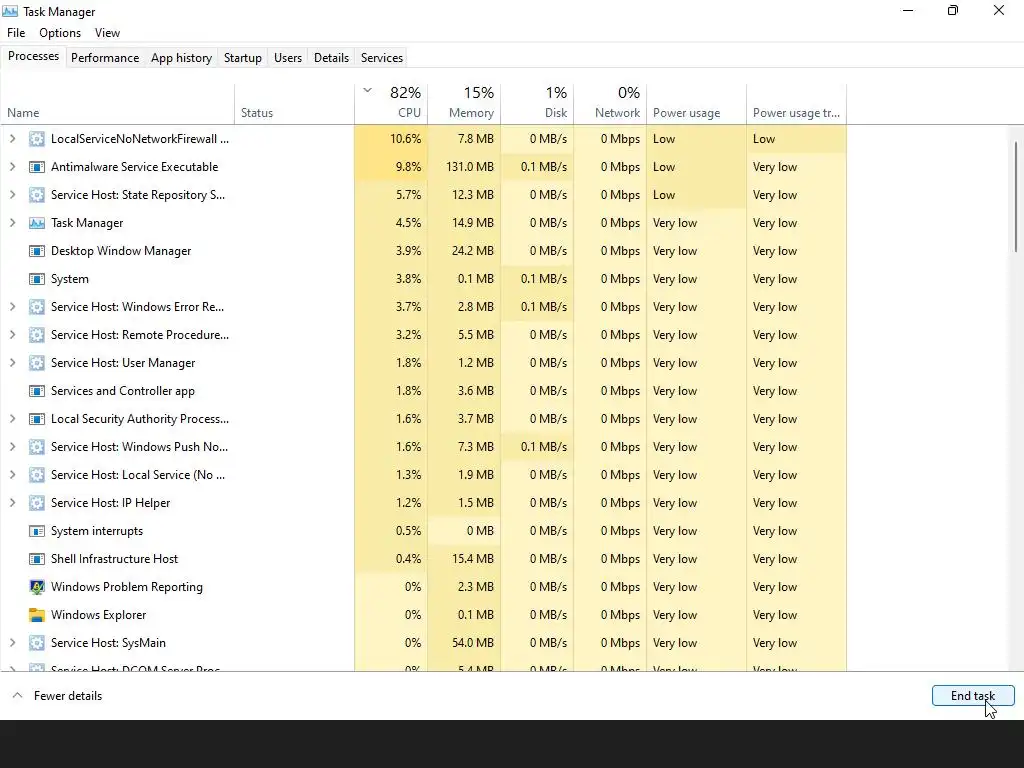1024x768 pixels.
Task: Collapse view with Fewer details chevron
Action: (x=18, y=696)
